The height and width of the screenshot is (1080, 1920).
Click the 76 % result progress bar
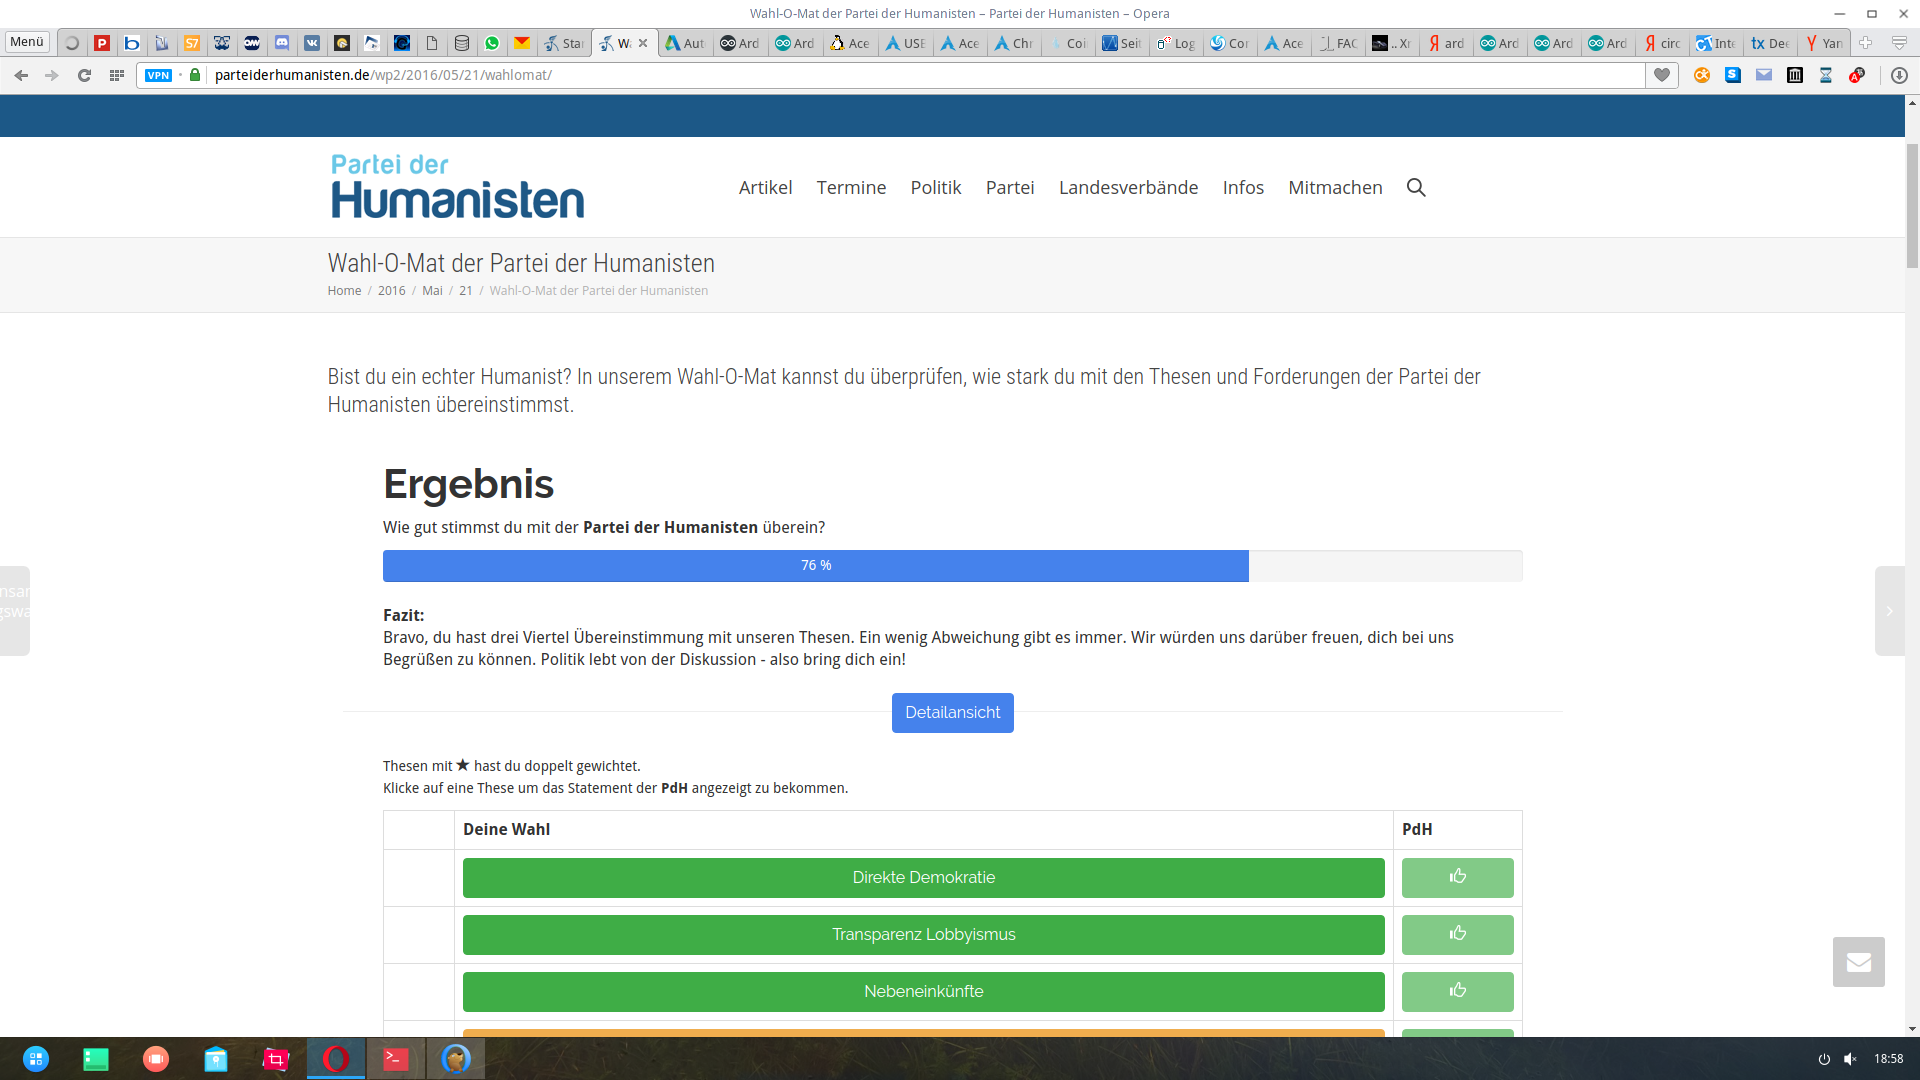[x=815, y=565]
